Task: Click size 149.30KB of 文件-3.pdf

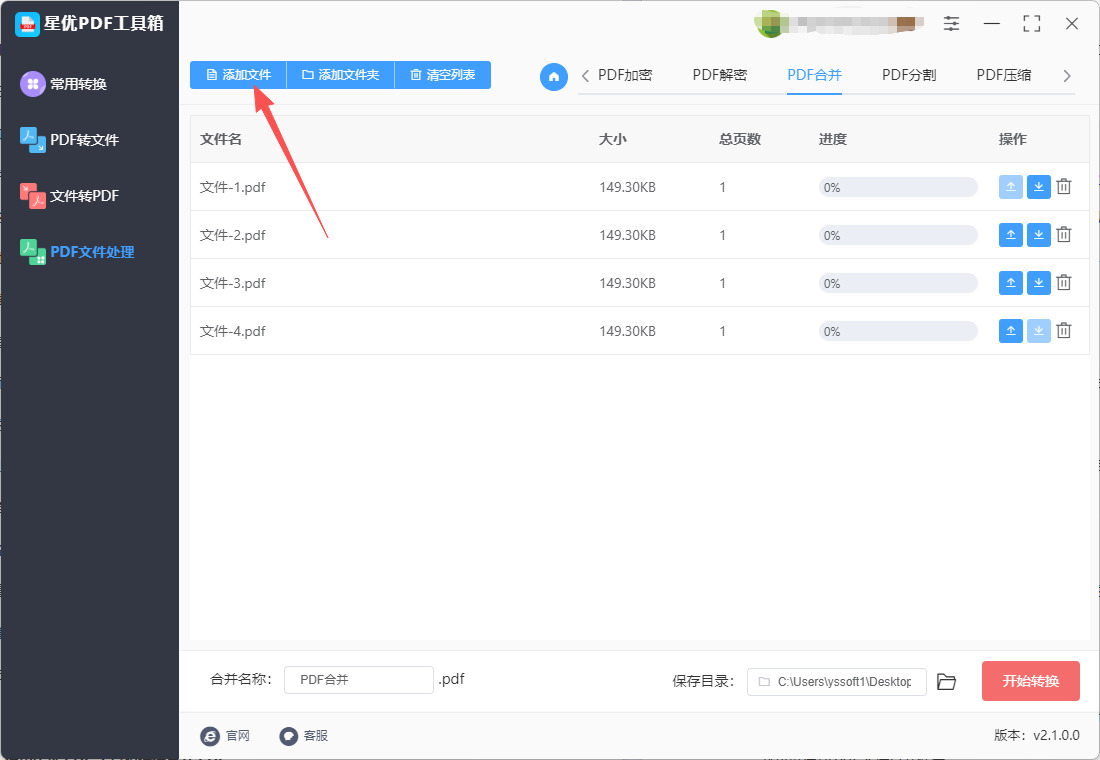Action: (x=627, y=284)
